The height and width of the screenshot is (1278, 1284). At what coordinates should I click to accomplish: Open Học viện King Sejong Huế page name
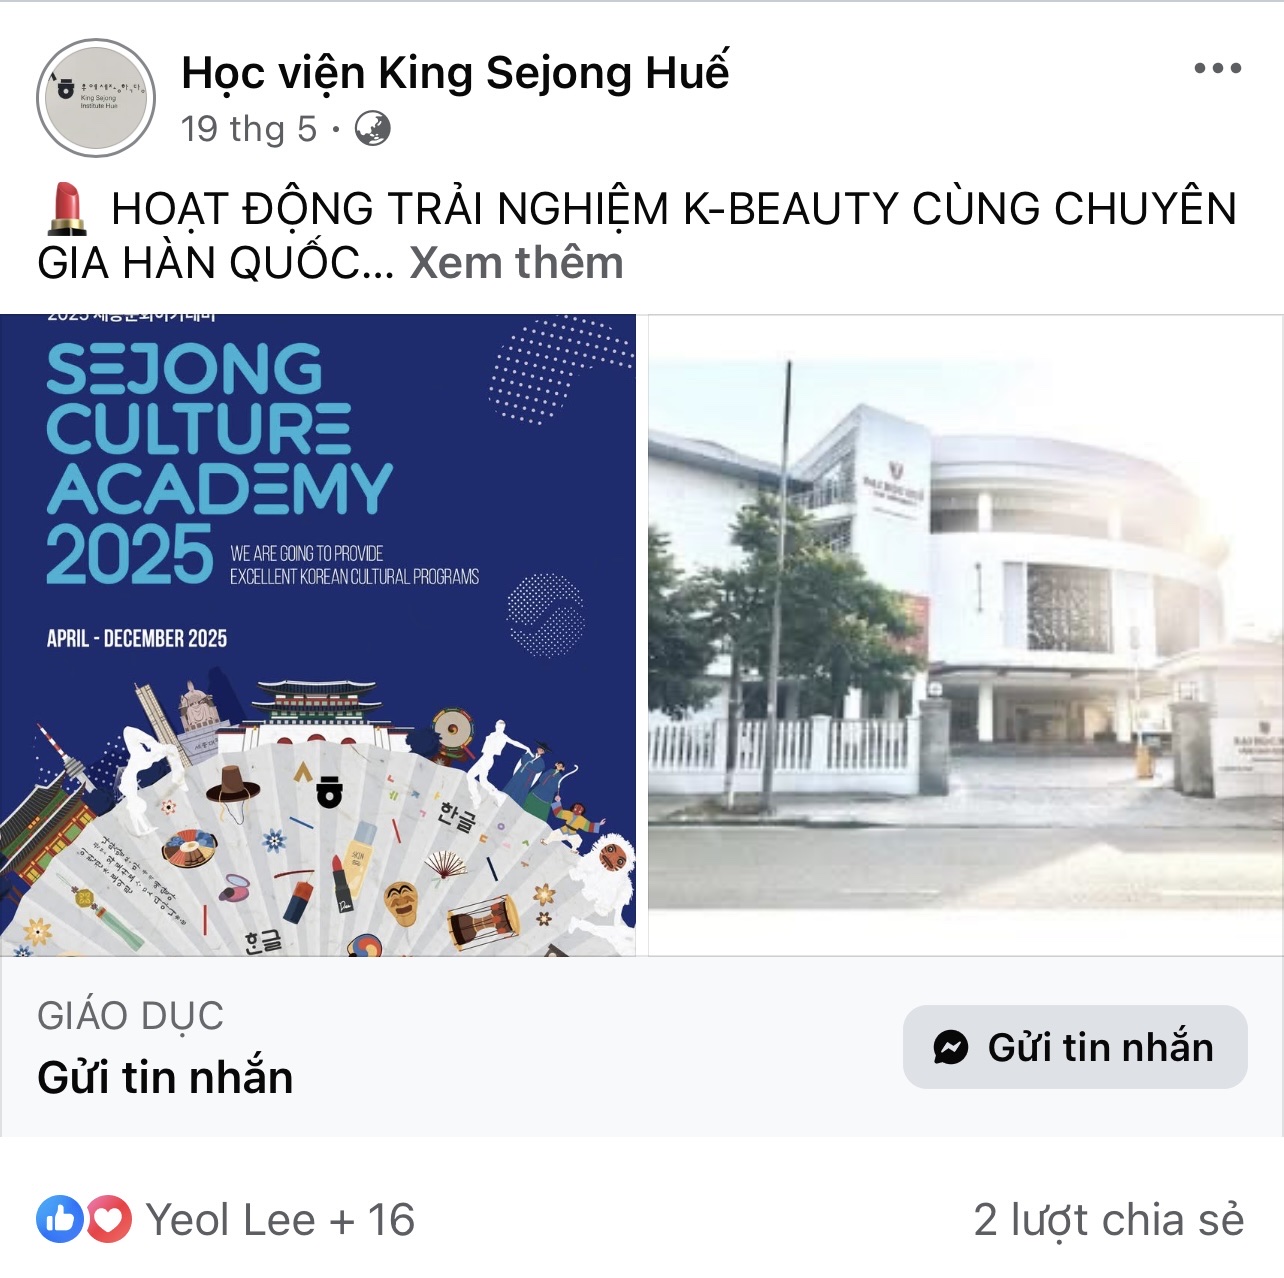[455, 73]
